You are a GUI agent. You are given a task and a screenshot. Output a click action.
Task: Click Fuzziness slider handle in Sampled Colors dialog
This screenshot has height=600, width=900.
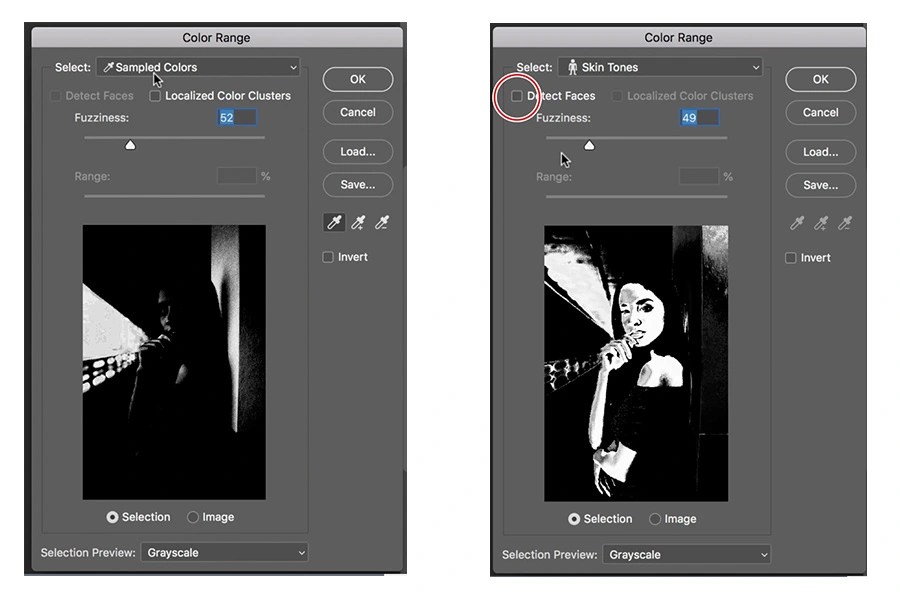(x=130, y=145)
